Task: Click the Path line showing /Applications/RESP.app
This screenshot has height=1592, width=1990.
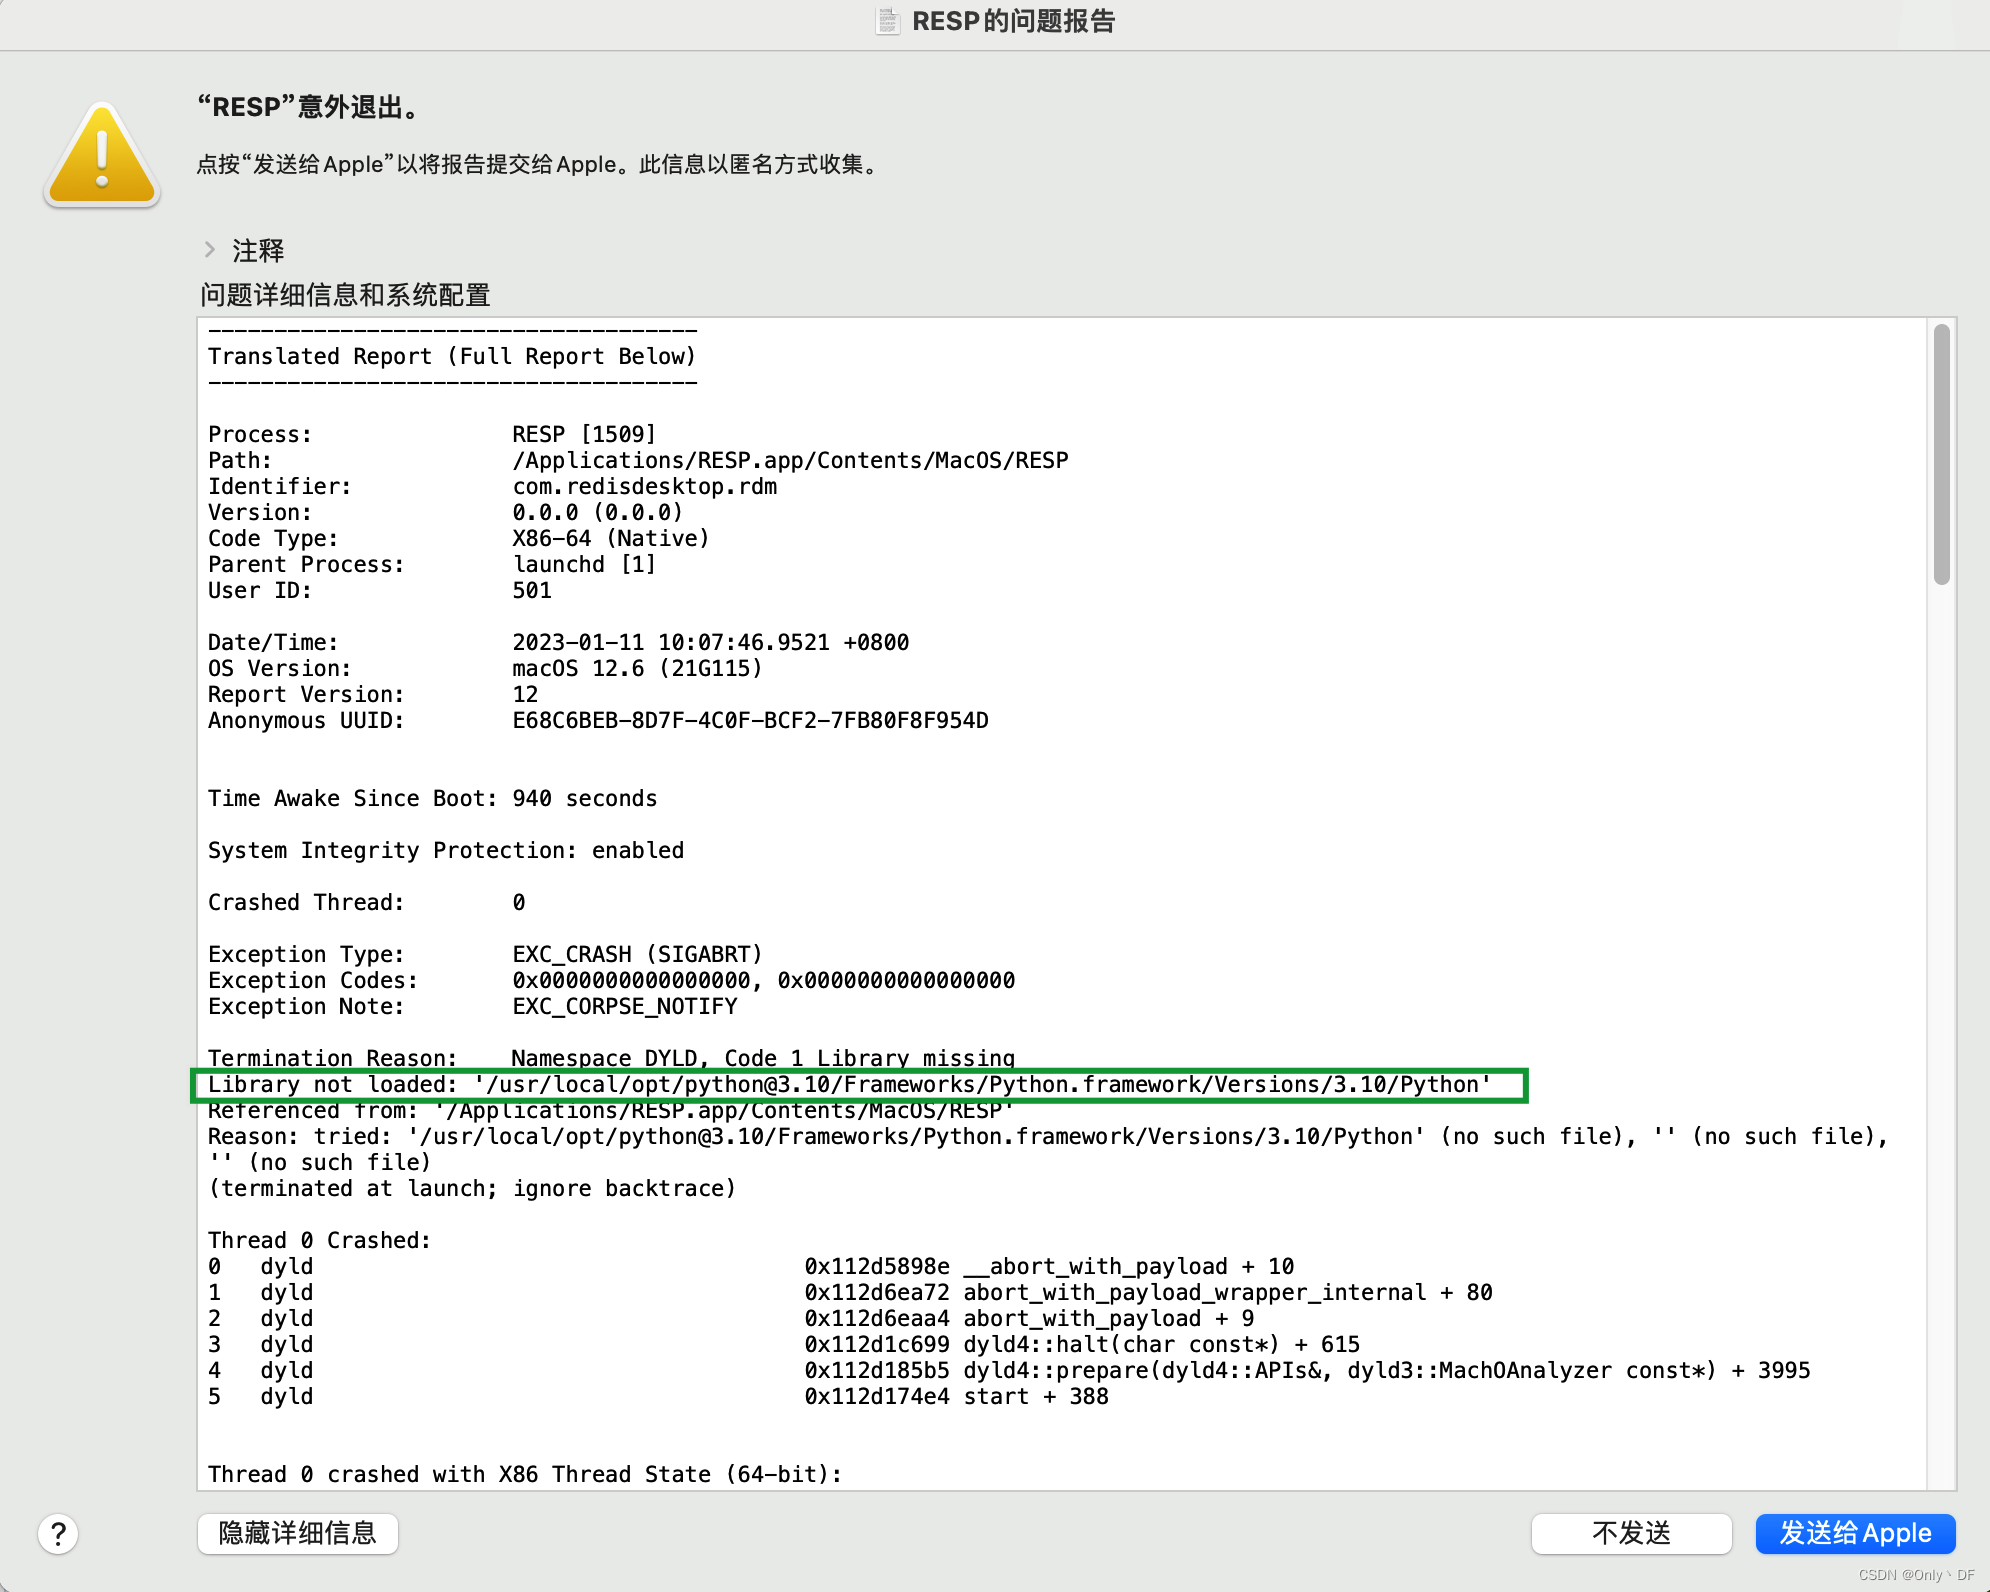Action: click(790, 461)
